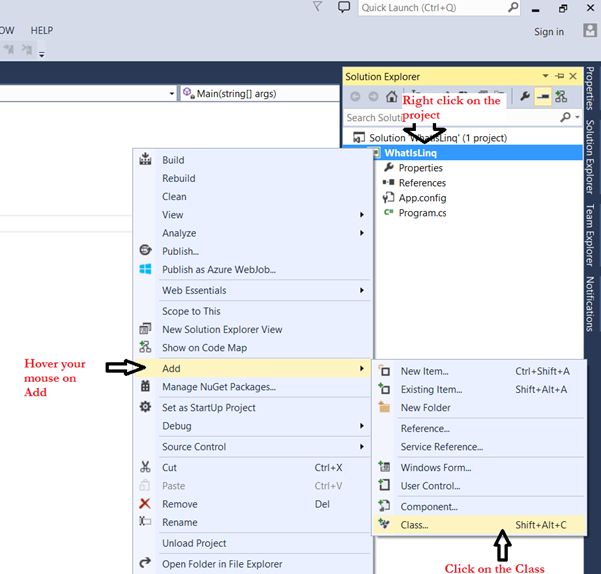Click the Open Folder in File Explorer arrow icon
The image size is (601, 574).
pos(145,563)
